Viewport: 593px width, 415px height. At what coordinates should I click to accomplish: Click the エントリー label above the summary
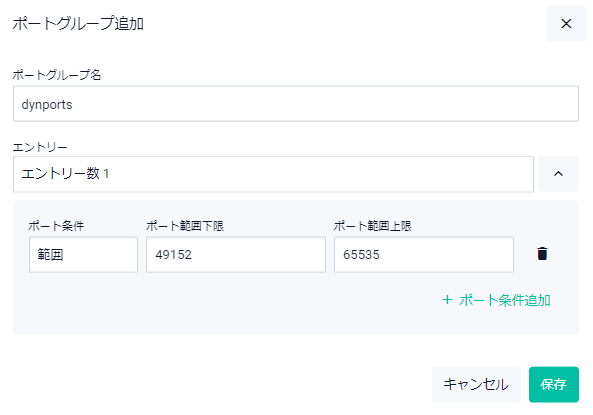[40, 147]
